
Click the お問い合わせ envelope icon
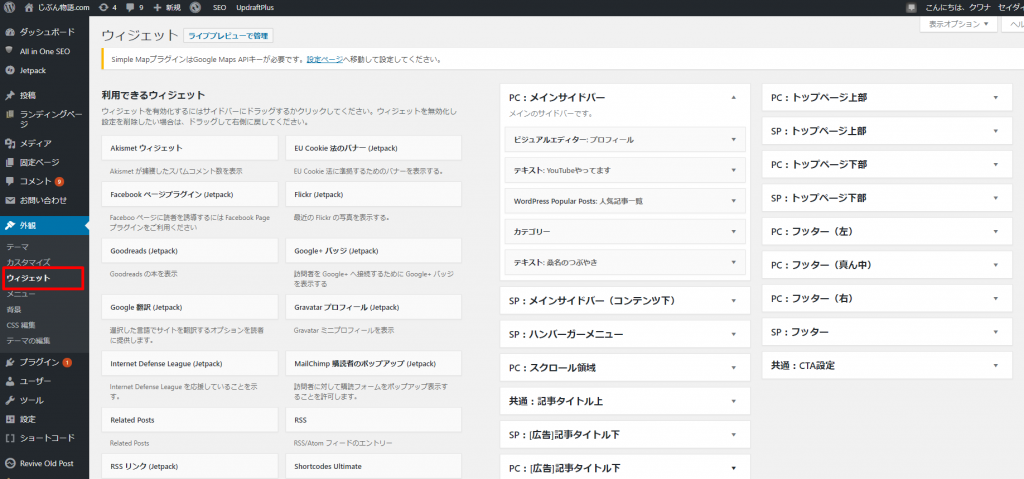tap(9, 200)
